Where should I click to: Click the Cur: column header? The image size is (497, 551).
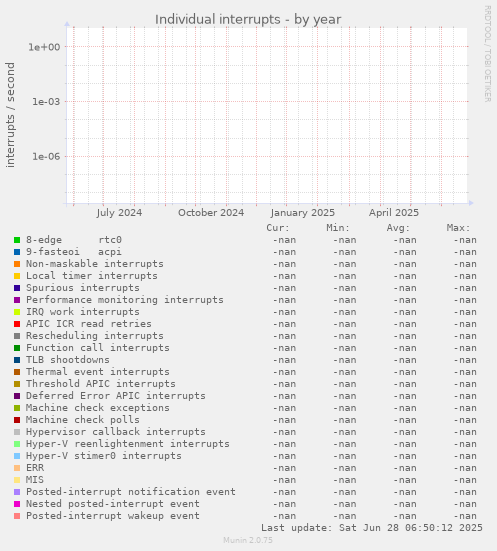point(278,228)
